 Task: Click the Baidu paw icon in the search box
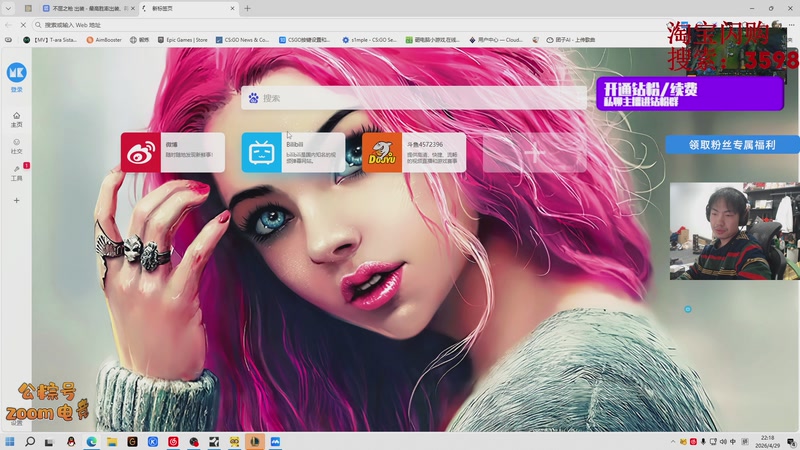(254, 98)
